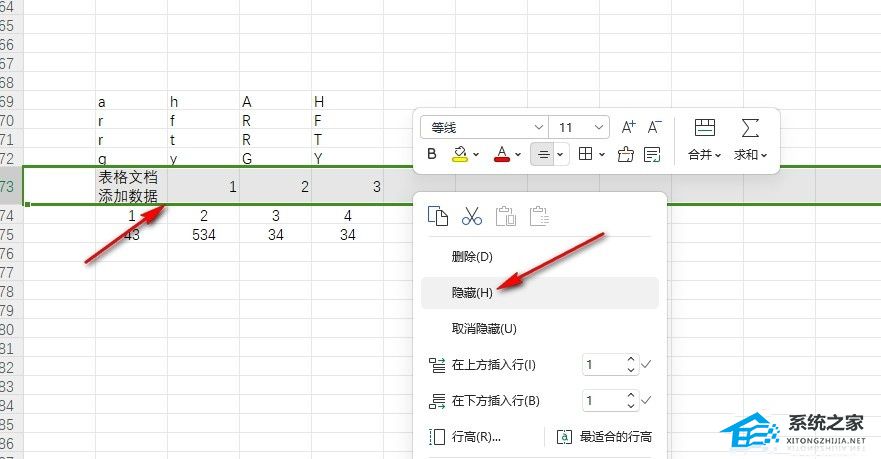Open 行高(R)... row height dialog
The height and width of the screenshot is (459, 881).
click(x=476, y=437)
